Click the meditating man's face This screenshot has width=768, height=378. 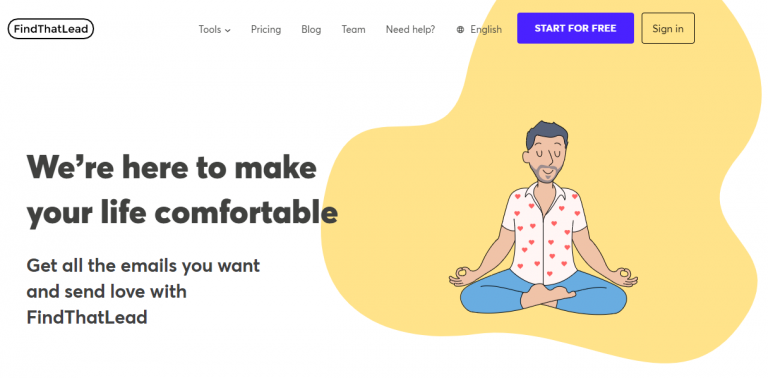click(x=547, y=159)
